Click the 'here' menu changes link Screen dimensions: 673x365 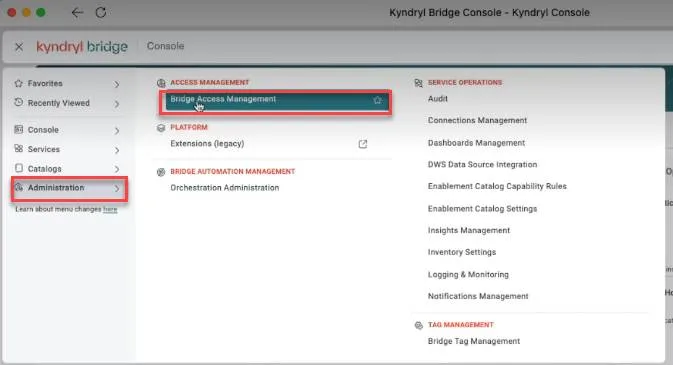point(110,209)
